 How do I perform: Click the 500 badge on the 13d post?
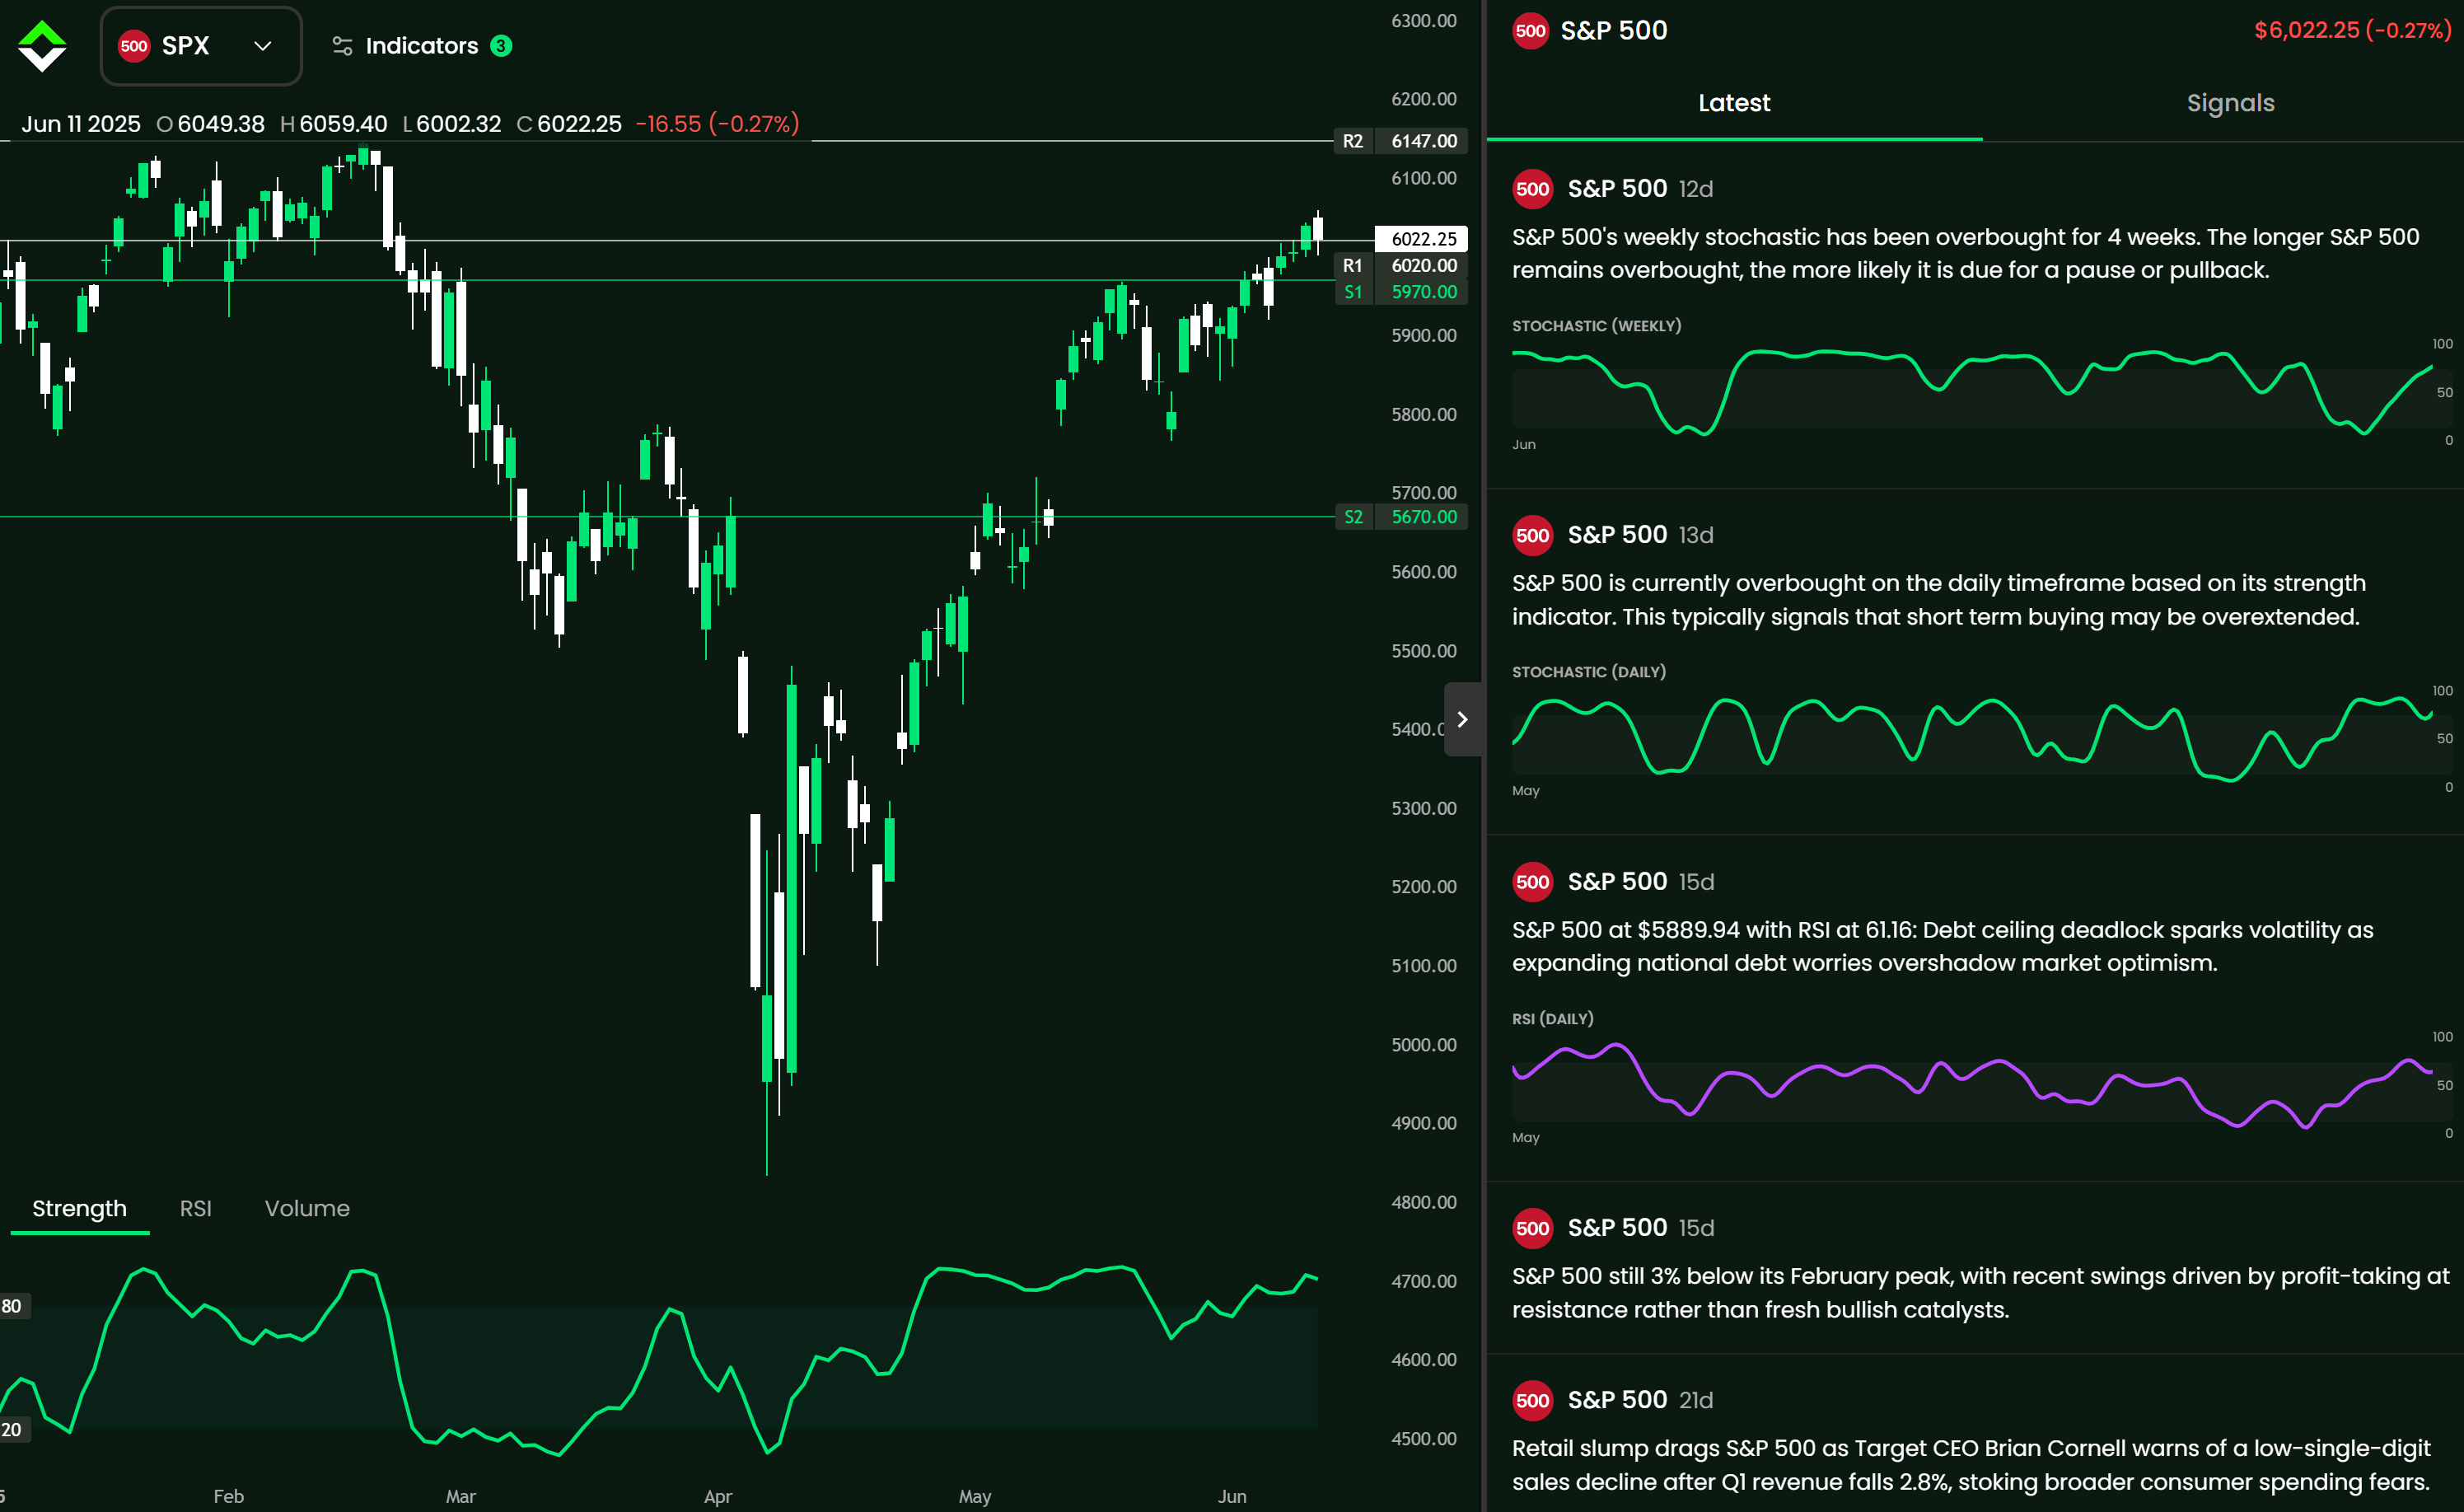[x=1532, y=535]
